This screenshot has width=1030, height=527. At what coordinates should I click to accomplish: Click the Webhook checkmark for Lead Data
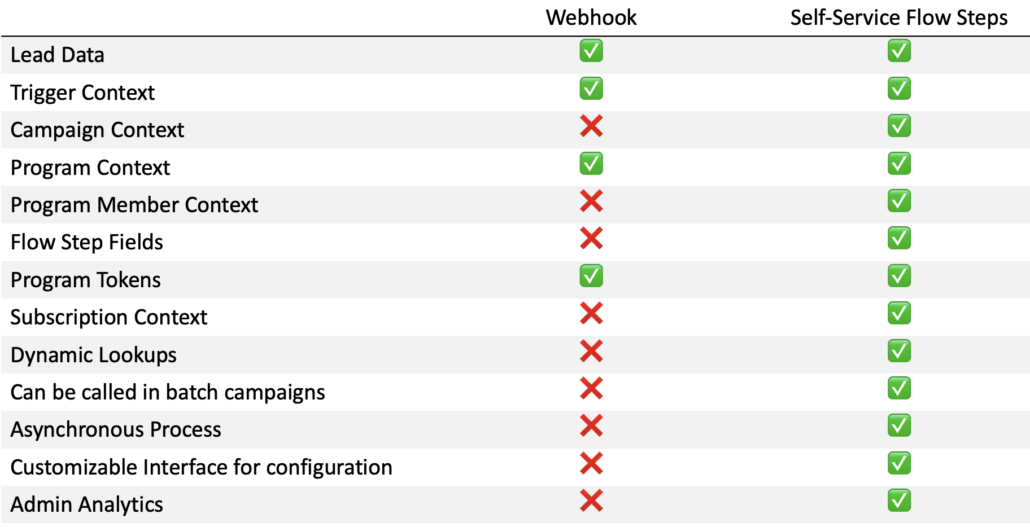tap(591, 51)
